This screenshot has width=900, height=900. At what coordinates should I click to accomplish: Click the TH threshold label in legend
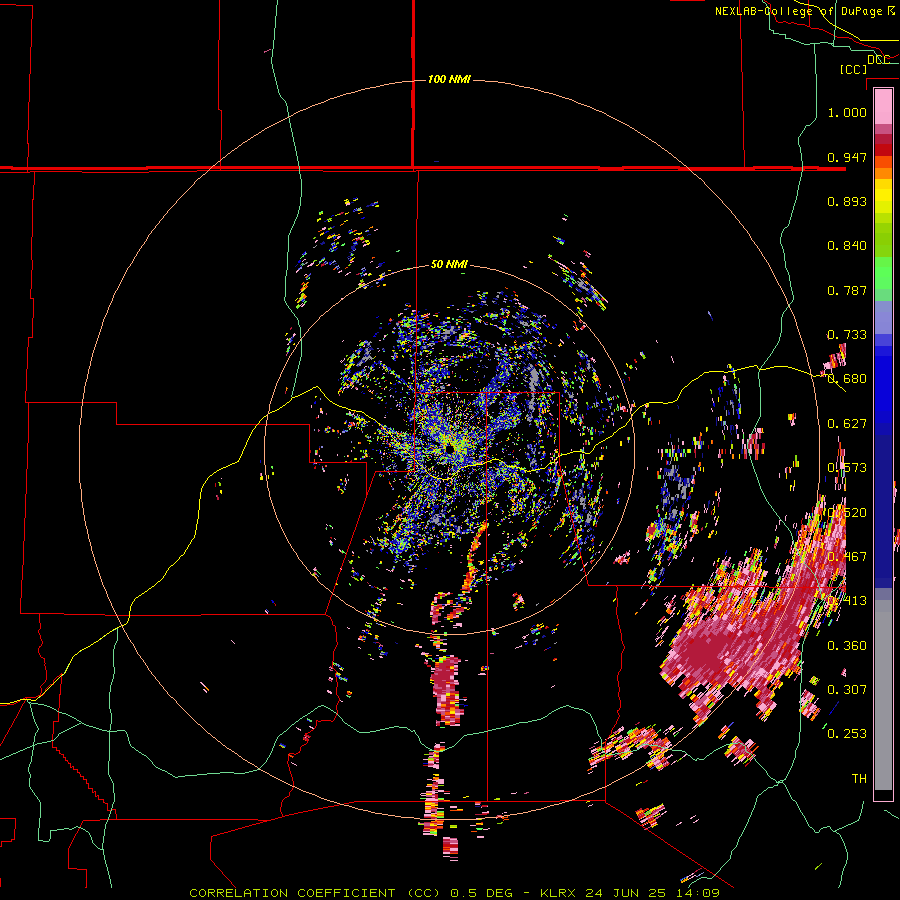point(859,779)
